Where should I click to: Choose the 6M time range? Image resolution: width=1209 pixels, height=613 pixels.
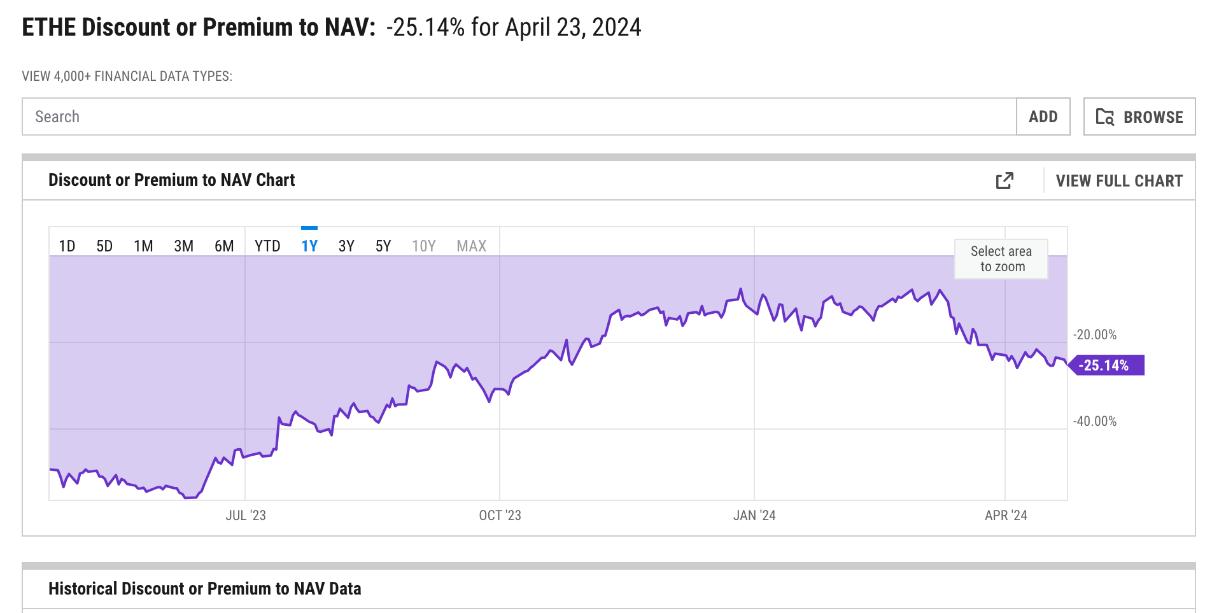(223, 245)
